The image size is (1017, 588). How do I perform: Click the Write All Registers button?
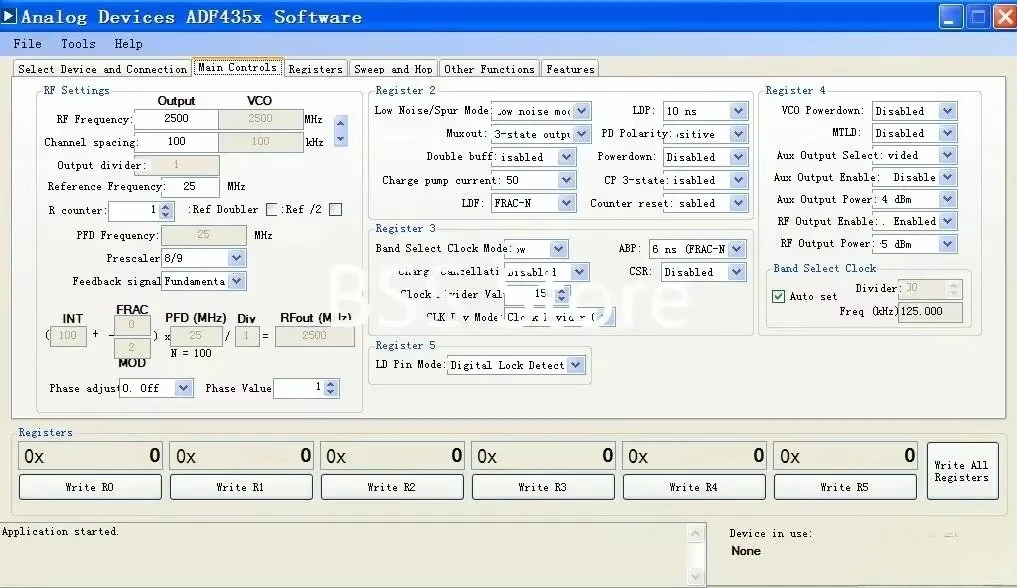[x=961, y=471]
